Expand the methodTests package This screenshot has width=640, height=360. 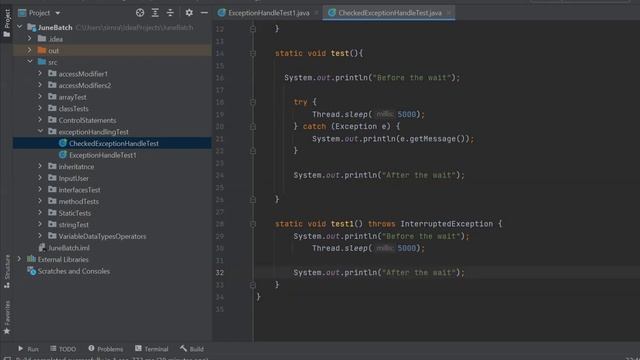[40, 201]
